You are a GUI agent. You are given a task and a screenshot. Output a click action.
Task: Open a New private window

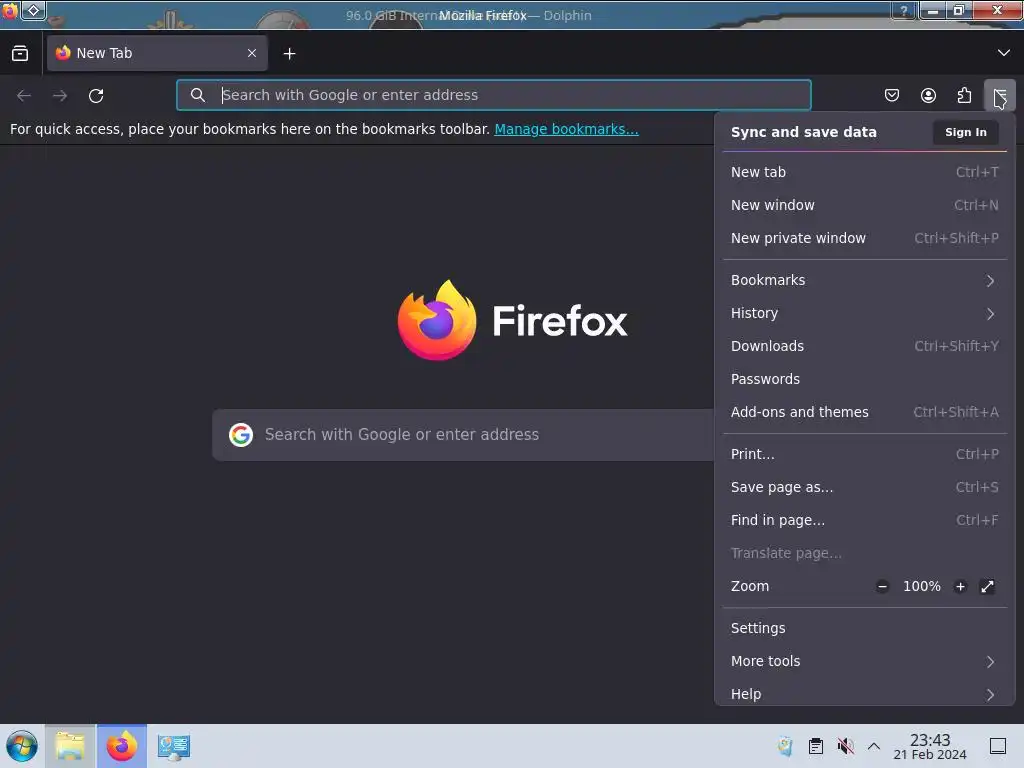tap(865, 238)
